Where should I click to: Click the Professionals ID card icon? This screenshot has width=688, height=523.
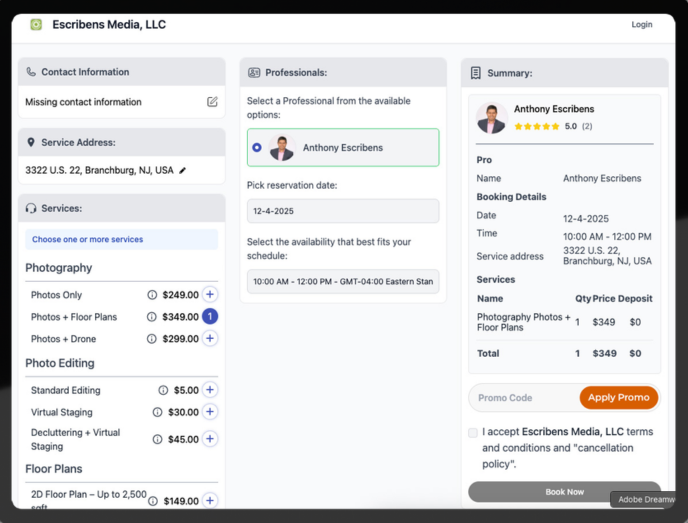254,73
